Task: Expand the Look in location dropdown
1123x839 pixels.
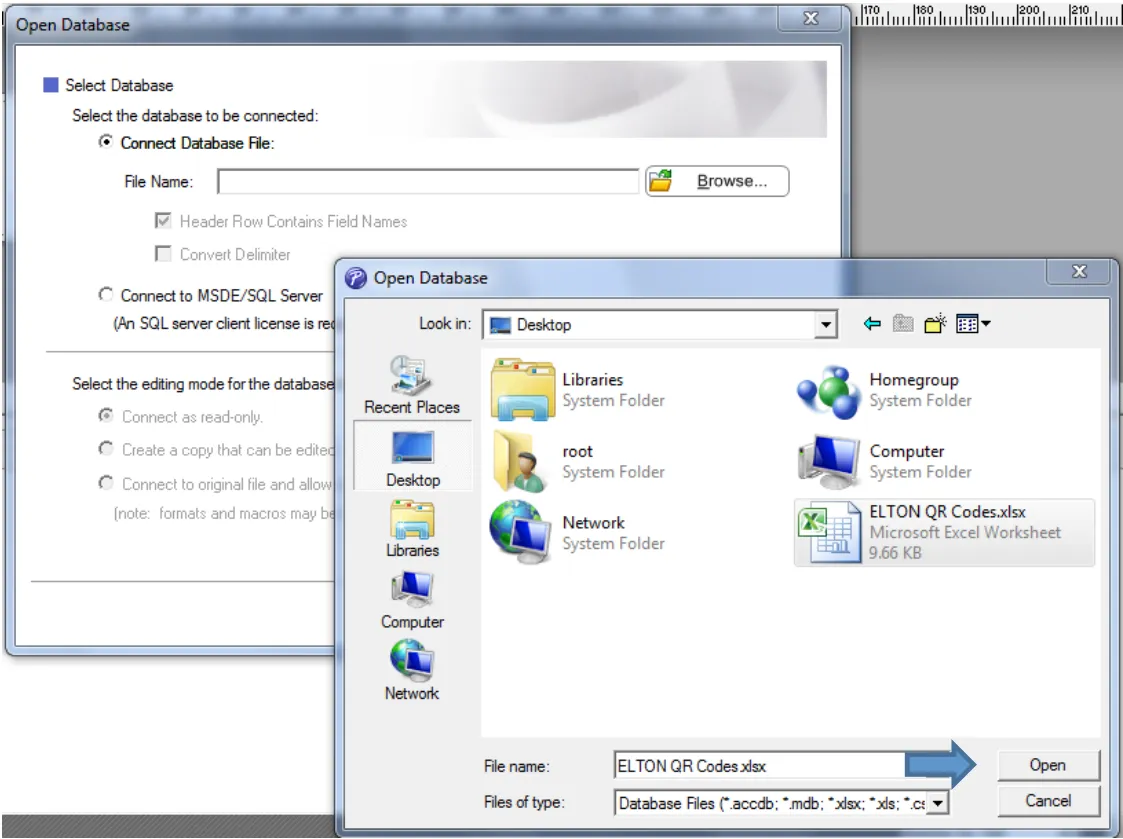Action: (826, 325)
